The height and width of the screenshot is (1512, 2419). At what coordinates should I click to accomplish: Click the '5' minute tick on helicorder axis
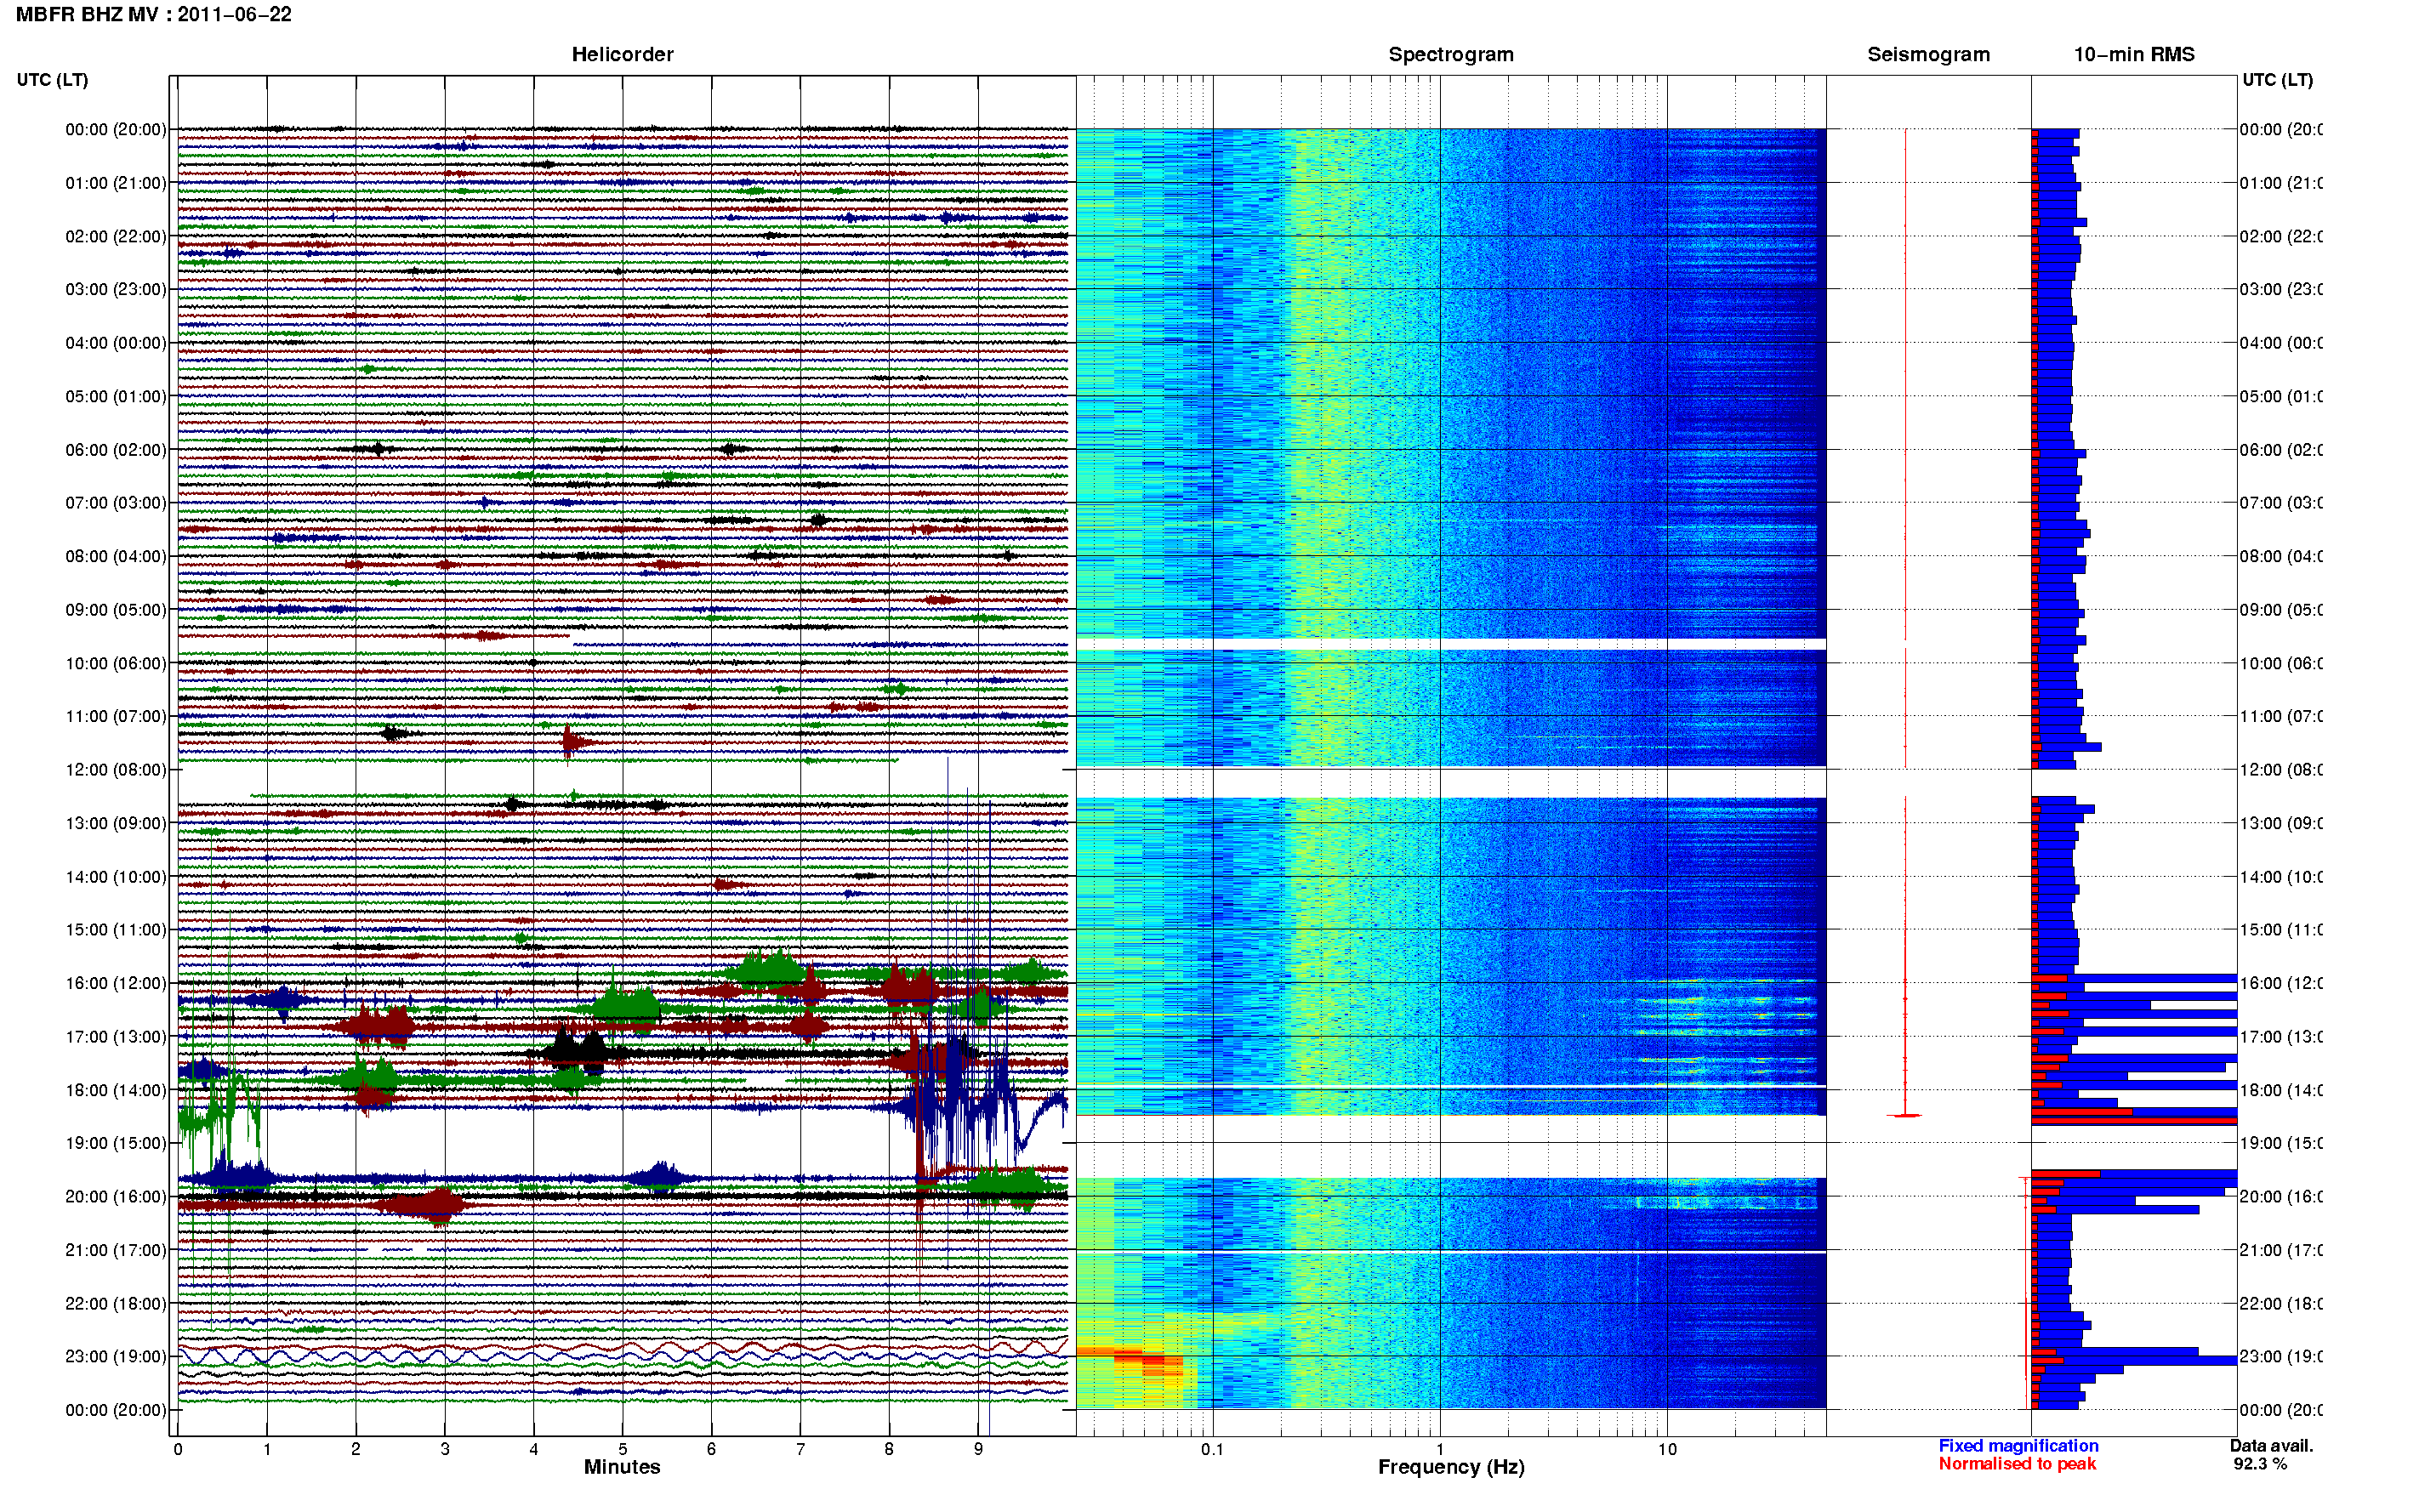pyautogui.click(x=622, y=1449)
